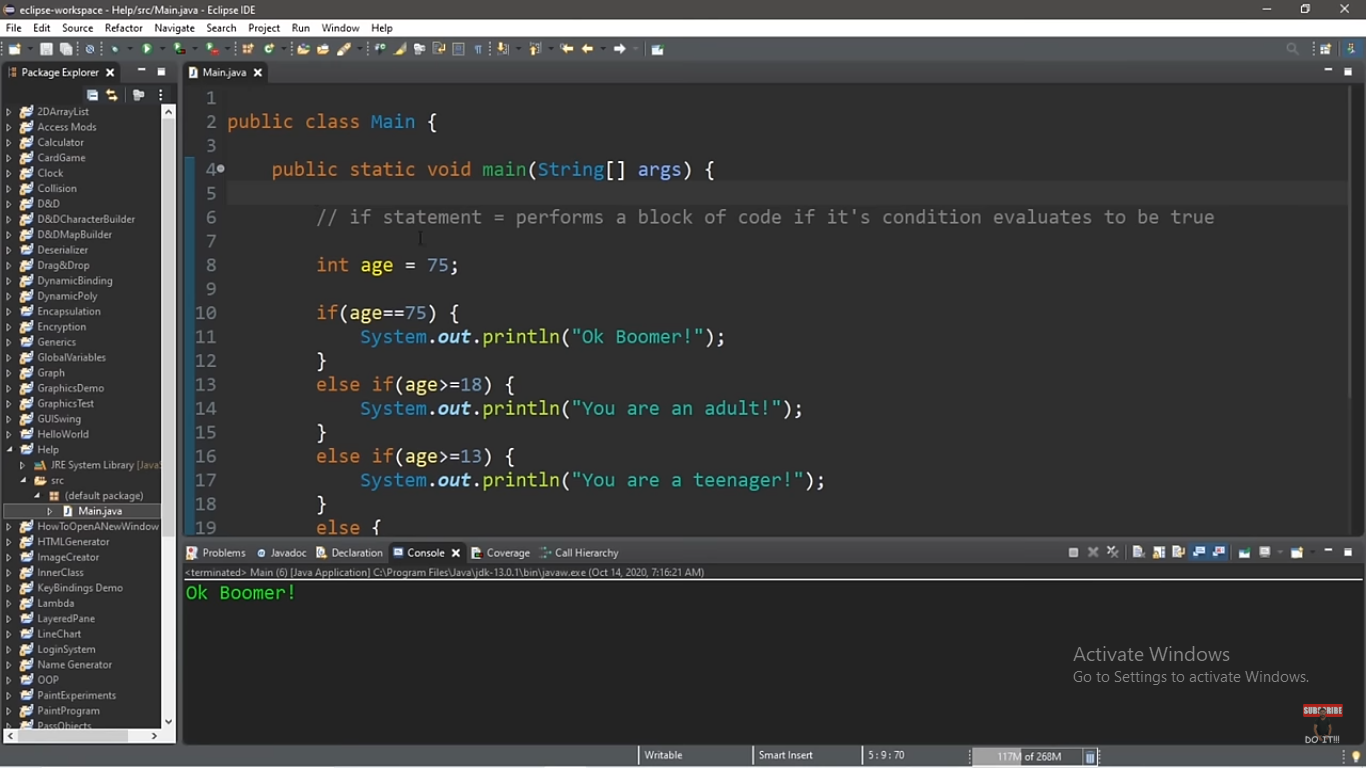
Task: Create a new Java class via toolbar icon
Action: 269,49
